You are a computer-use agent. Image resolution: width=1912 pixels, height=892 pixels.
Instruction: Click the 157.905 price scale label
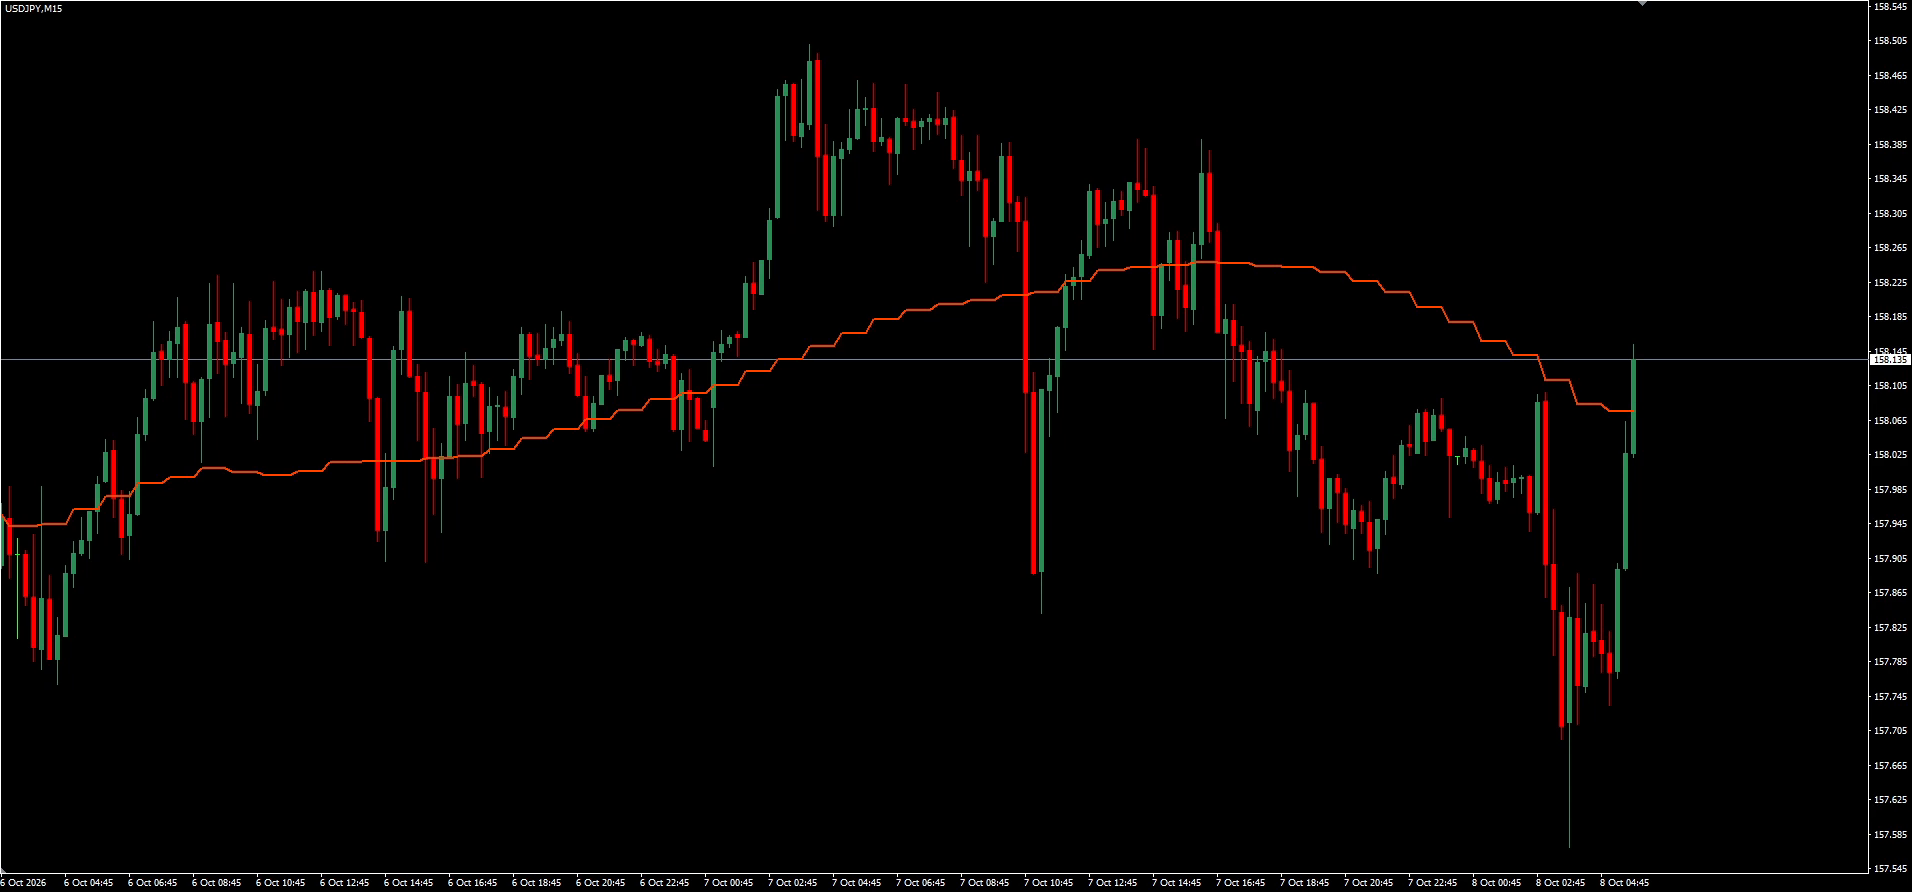click(x=1888, y=559)
